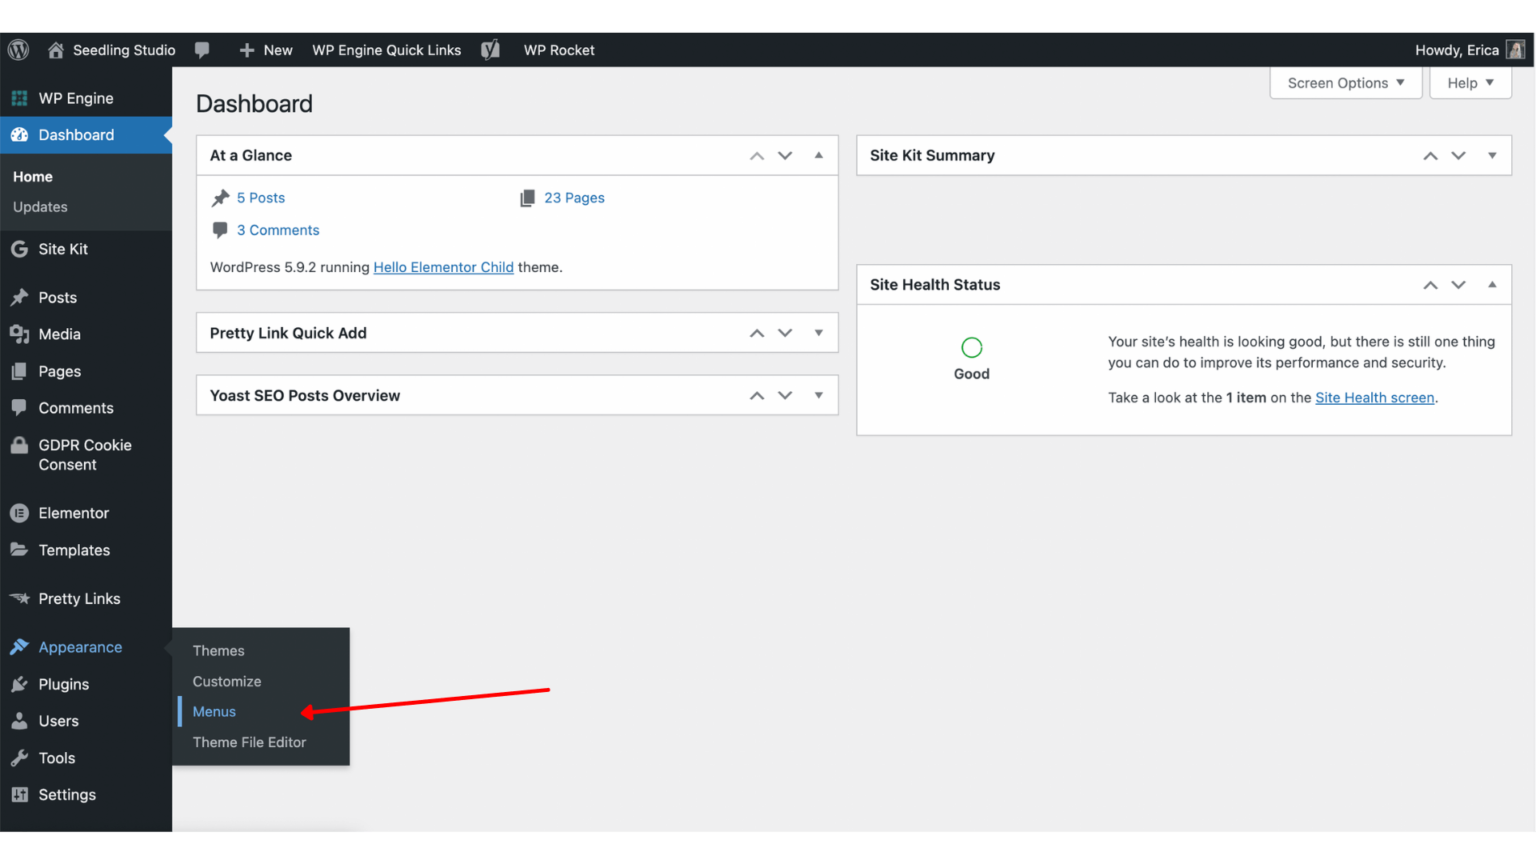
Task: Open the Screen Options dropdown
Action: pyautogui.click(x=1344, y=83)
